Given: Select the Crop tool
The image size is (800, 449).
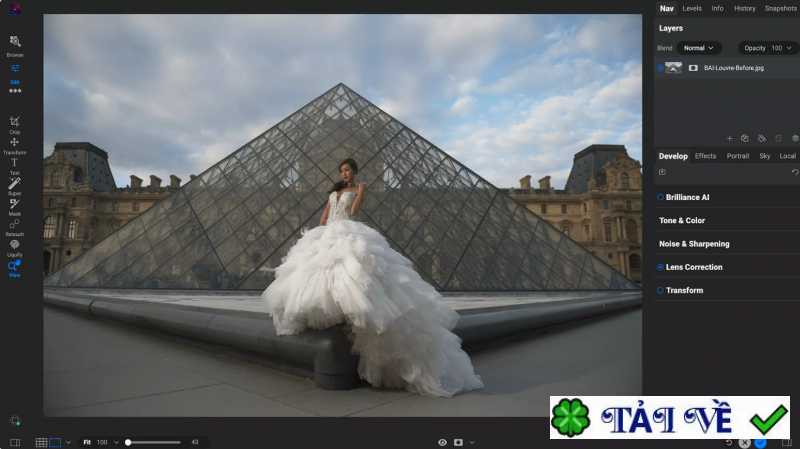Looking at the screenshot, I should (x=14, y=124).
